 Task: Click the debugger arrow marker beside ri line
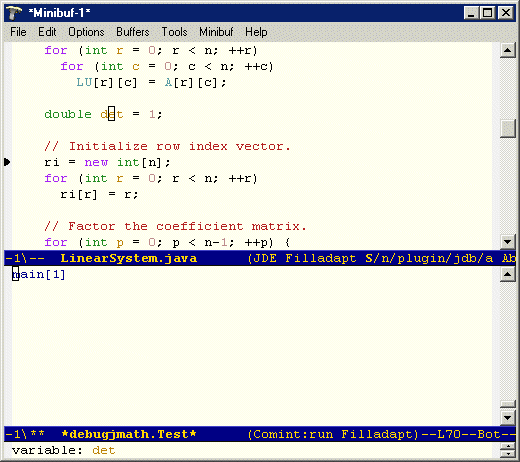(7, 162)
